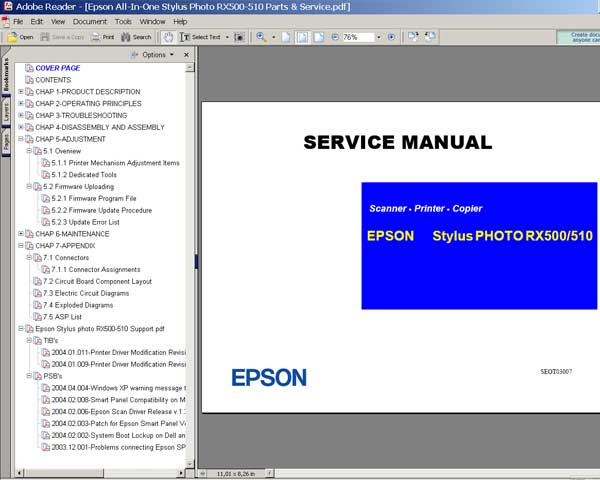Activate the Select Text tool
600x480 pixels.
point(201,37)
